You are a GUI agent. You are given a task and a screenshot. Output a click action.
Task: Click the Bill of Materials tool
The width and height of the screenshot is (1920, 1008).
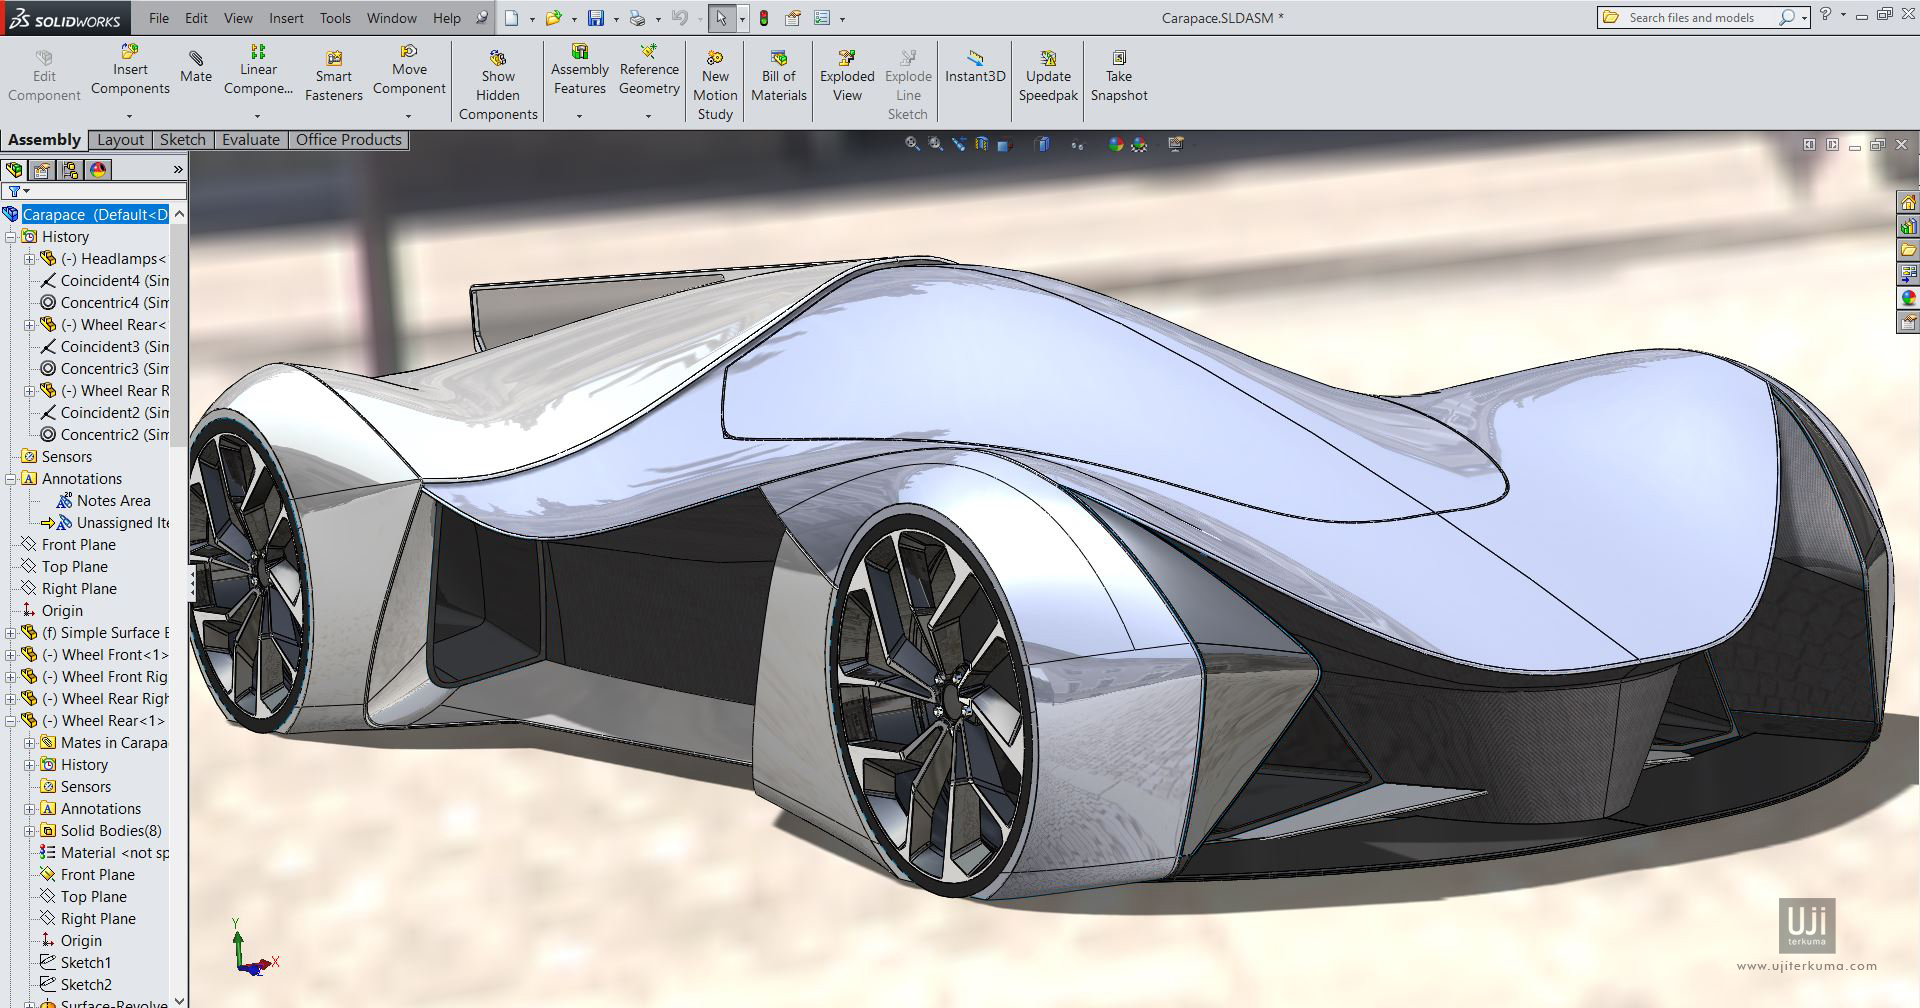tap(778, 75)
